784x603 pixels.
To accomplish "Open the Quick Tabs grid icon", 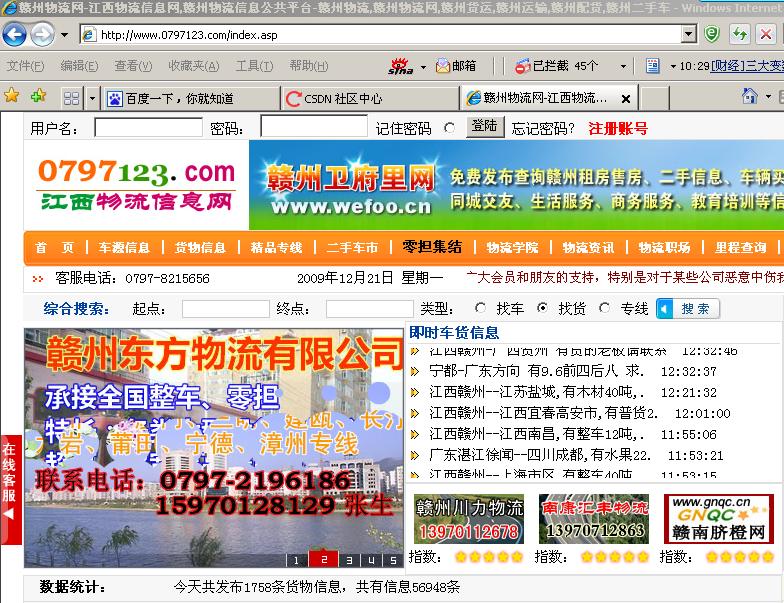I will pos(72,98).
